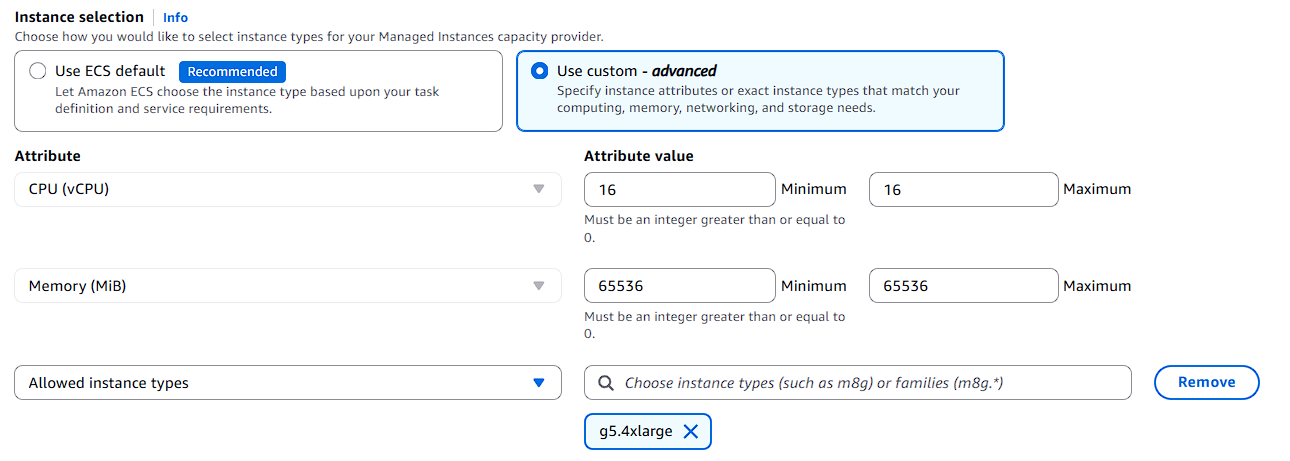The width and height of the screenshot is (1290, 461).
Task: Focus the Memory minimum value field
Action: click(x=679, y=286)
